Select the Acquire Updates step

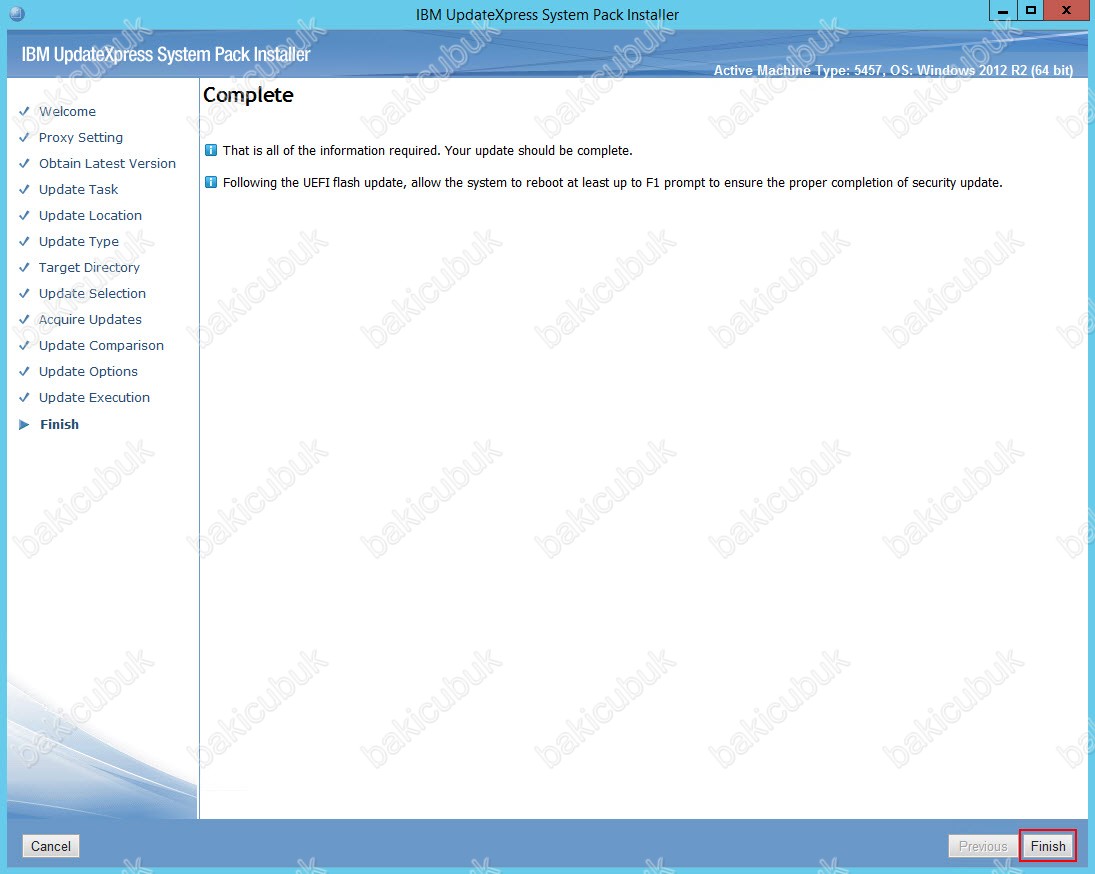(x=90, y=320)
